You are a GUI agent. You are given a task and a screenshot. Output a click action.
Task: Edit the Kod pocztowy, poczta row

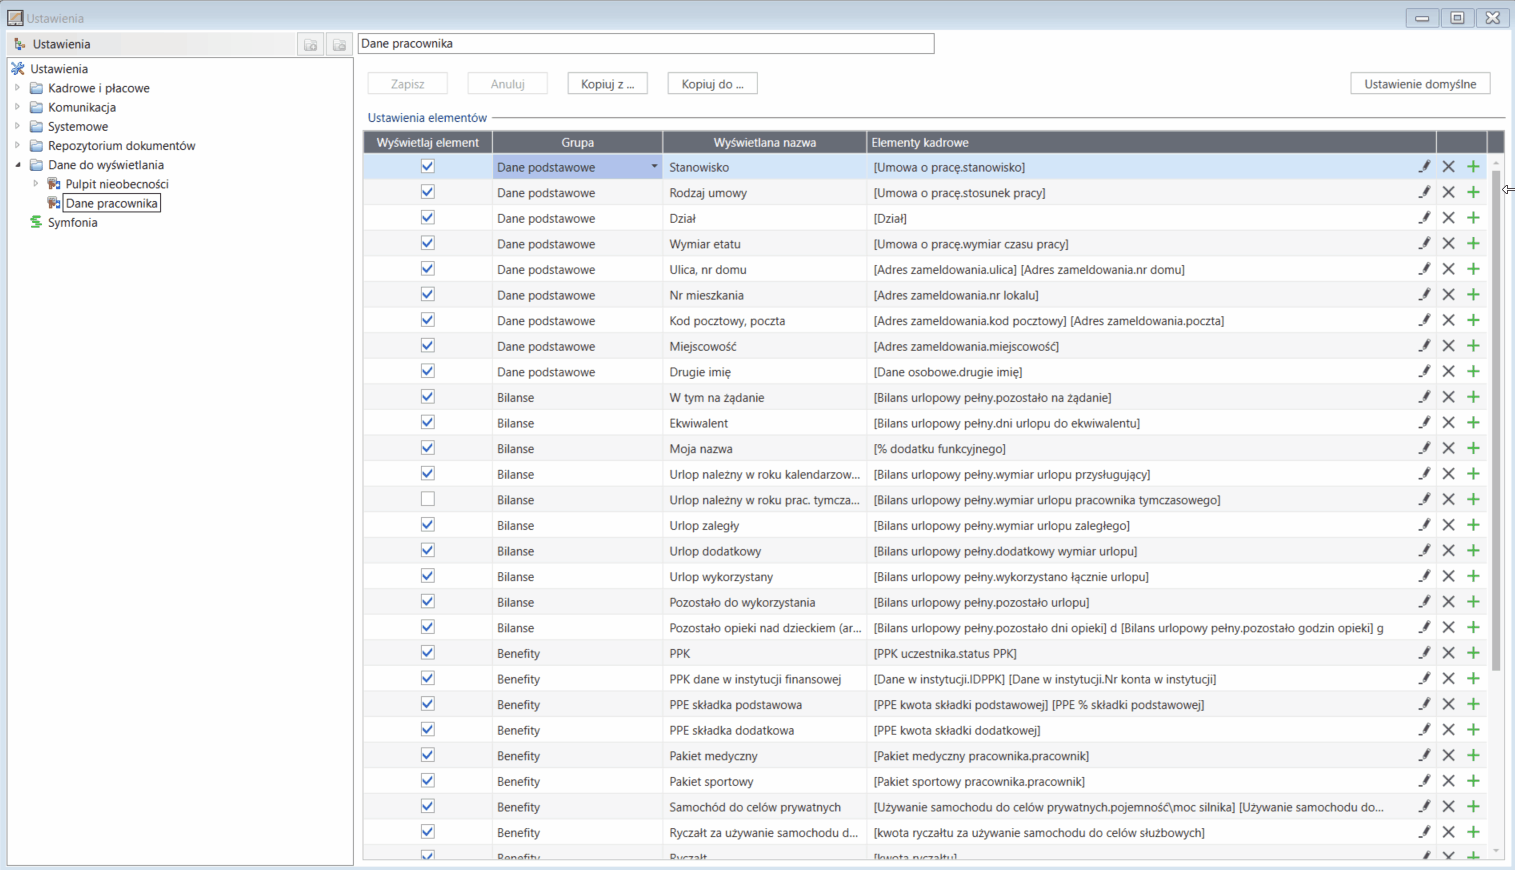point(1424,320)
